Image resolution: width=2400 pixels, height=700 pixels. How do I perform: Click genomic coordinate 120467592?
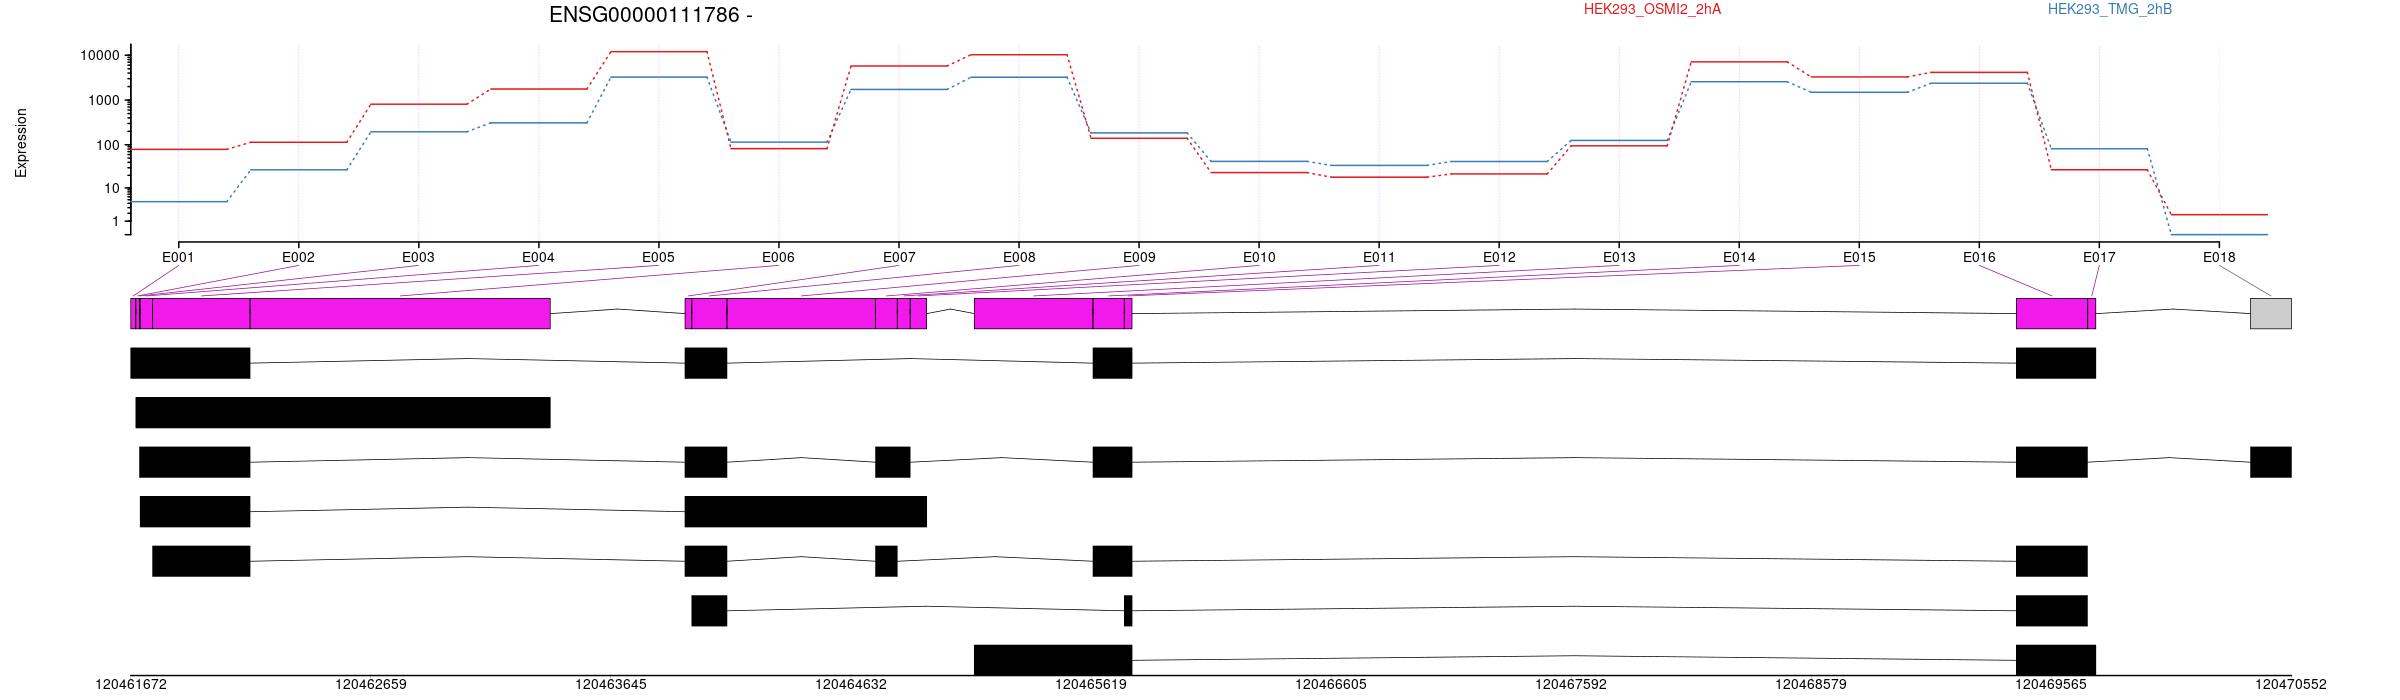(1571, 685)
